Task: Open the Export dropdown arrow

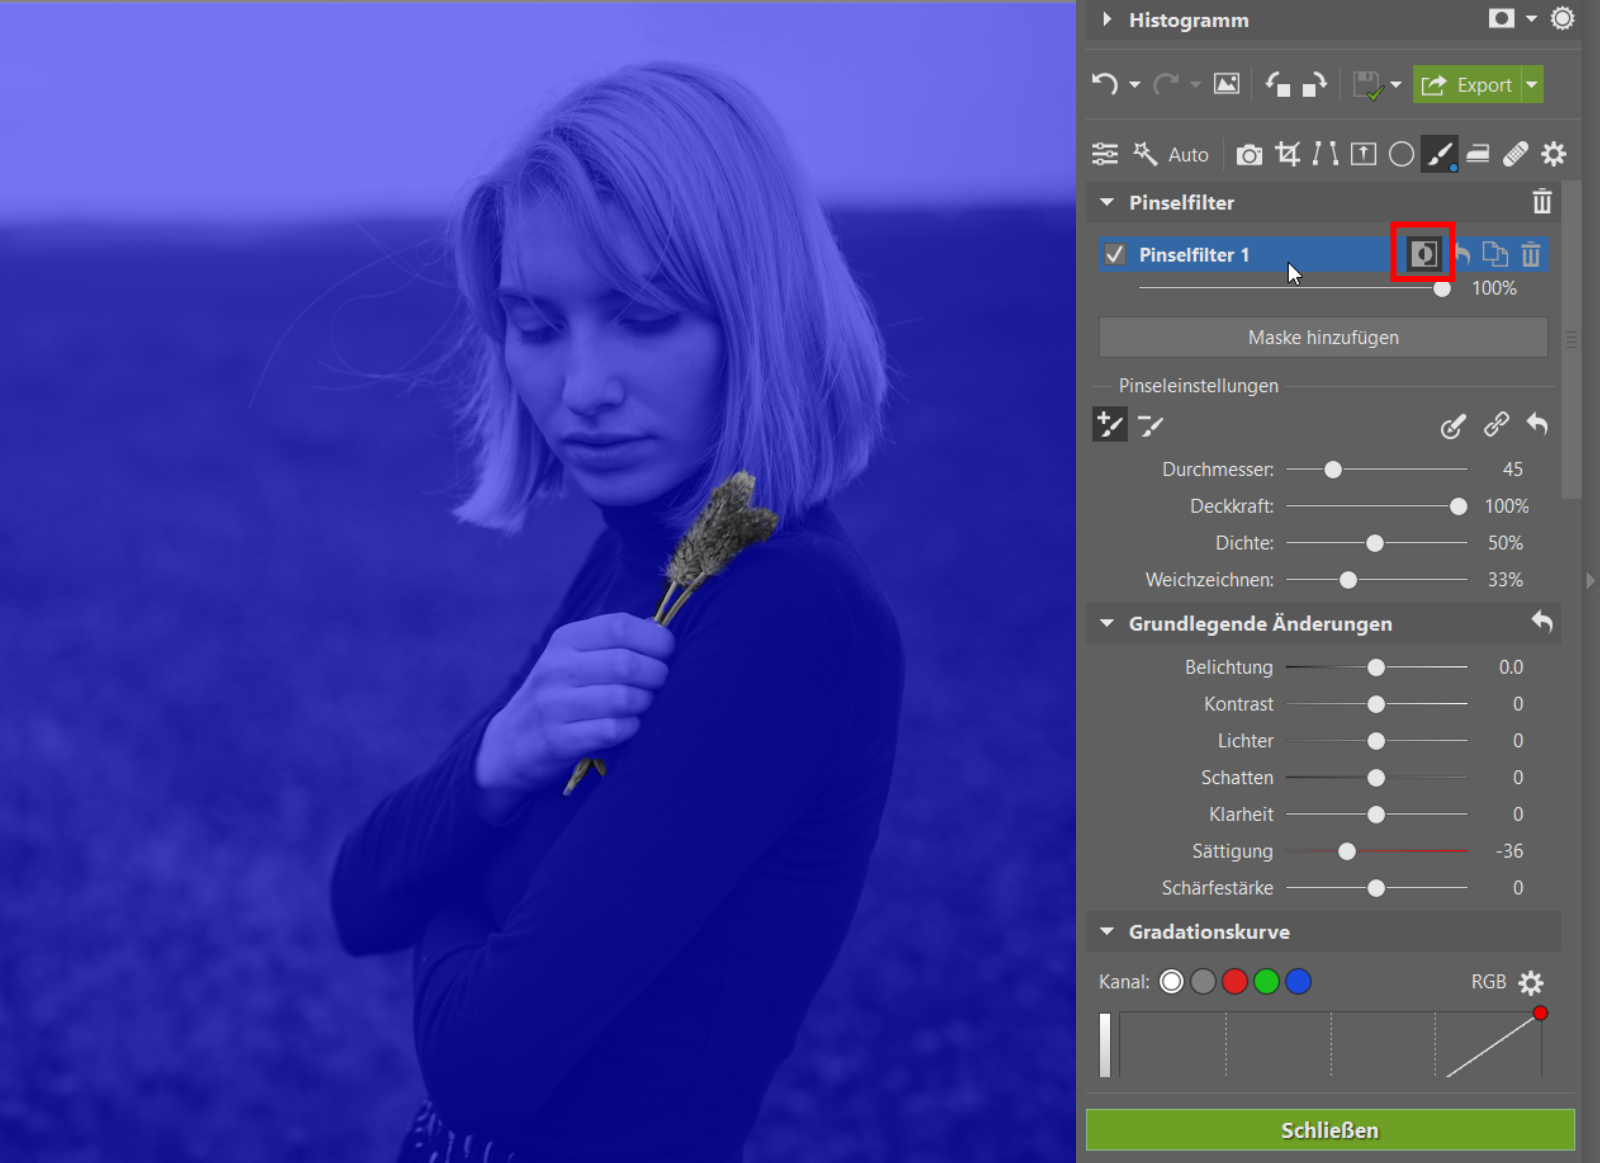Action: tap(1532, 85)
